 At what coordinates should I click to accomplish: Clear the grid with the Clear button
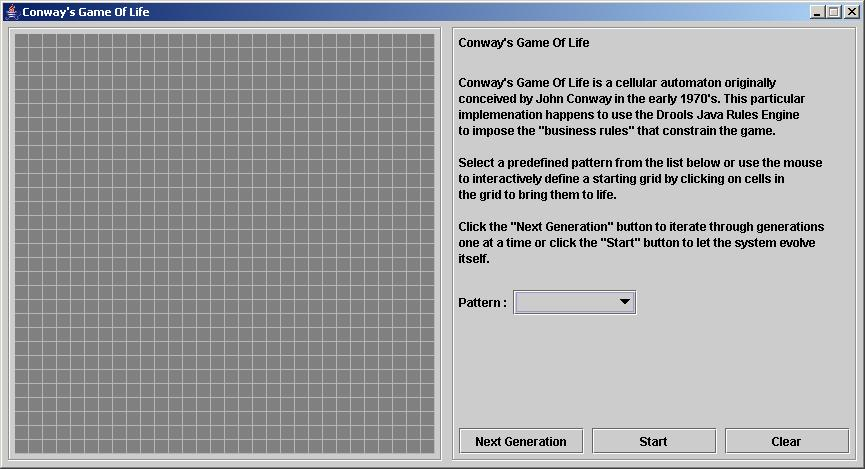(x=786, y=441)
